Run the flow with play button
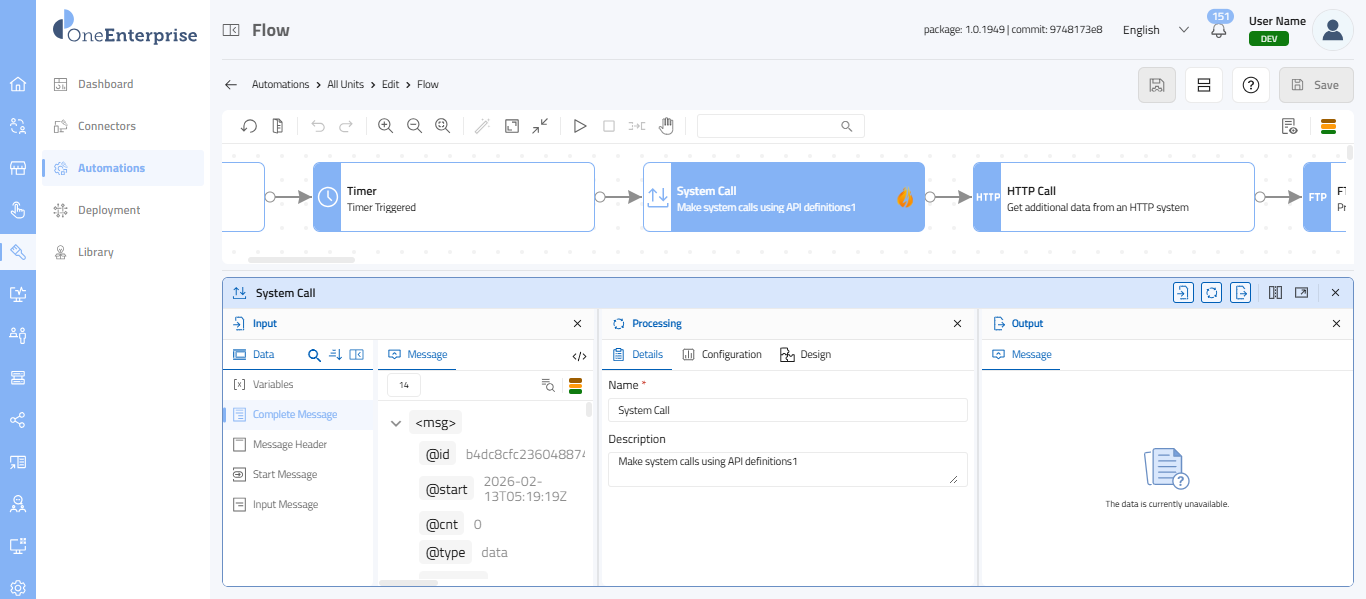This screenshot has width=1366, height=599. (580, 126)
